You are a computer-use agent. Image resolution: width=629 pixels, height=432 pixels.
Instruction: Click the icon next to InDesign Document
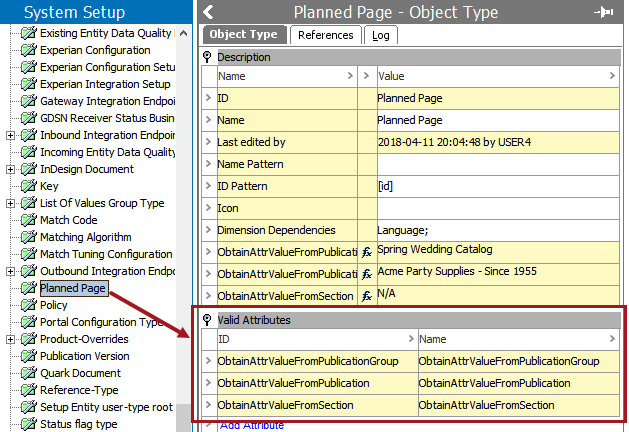tap(29, 169)
